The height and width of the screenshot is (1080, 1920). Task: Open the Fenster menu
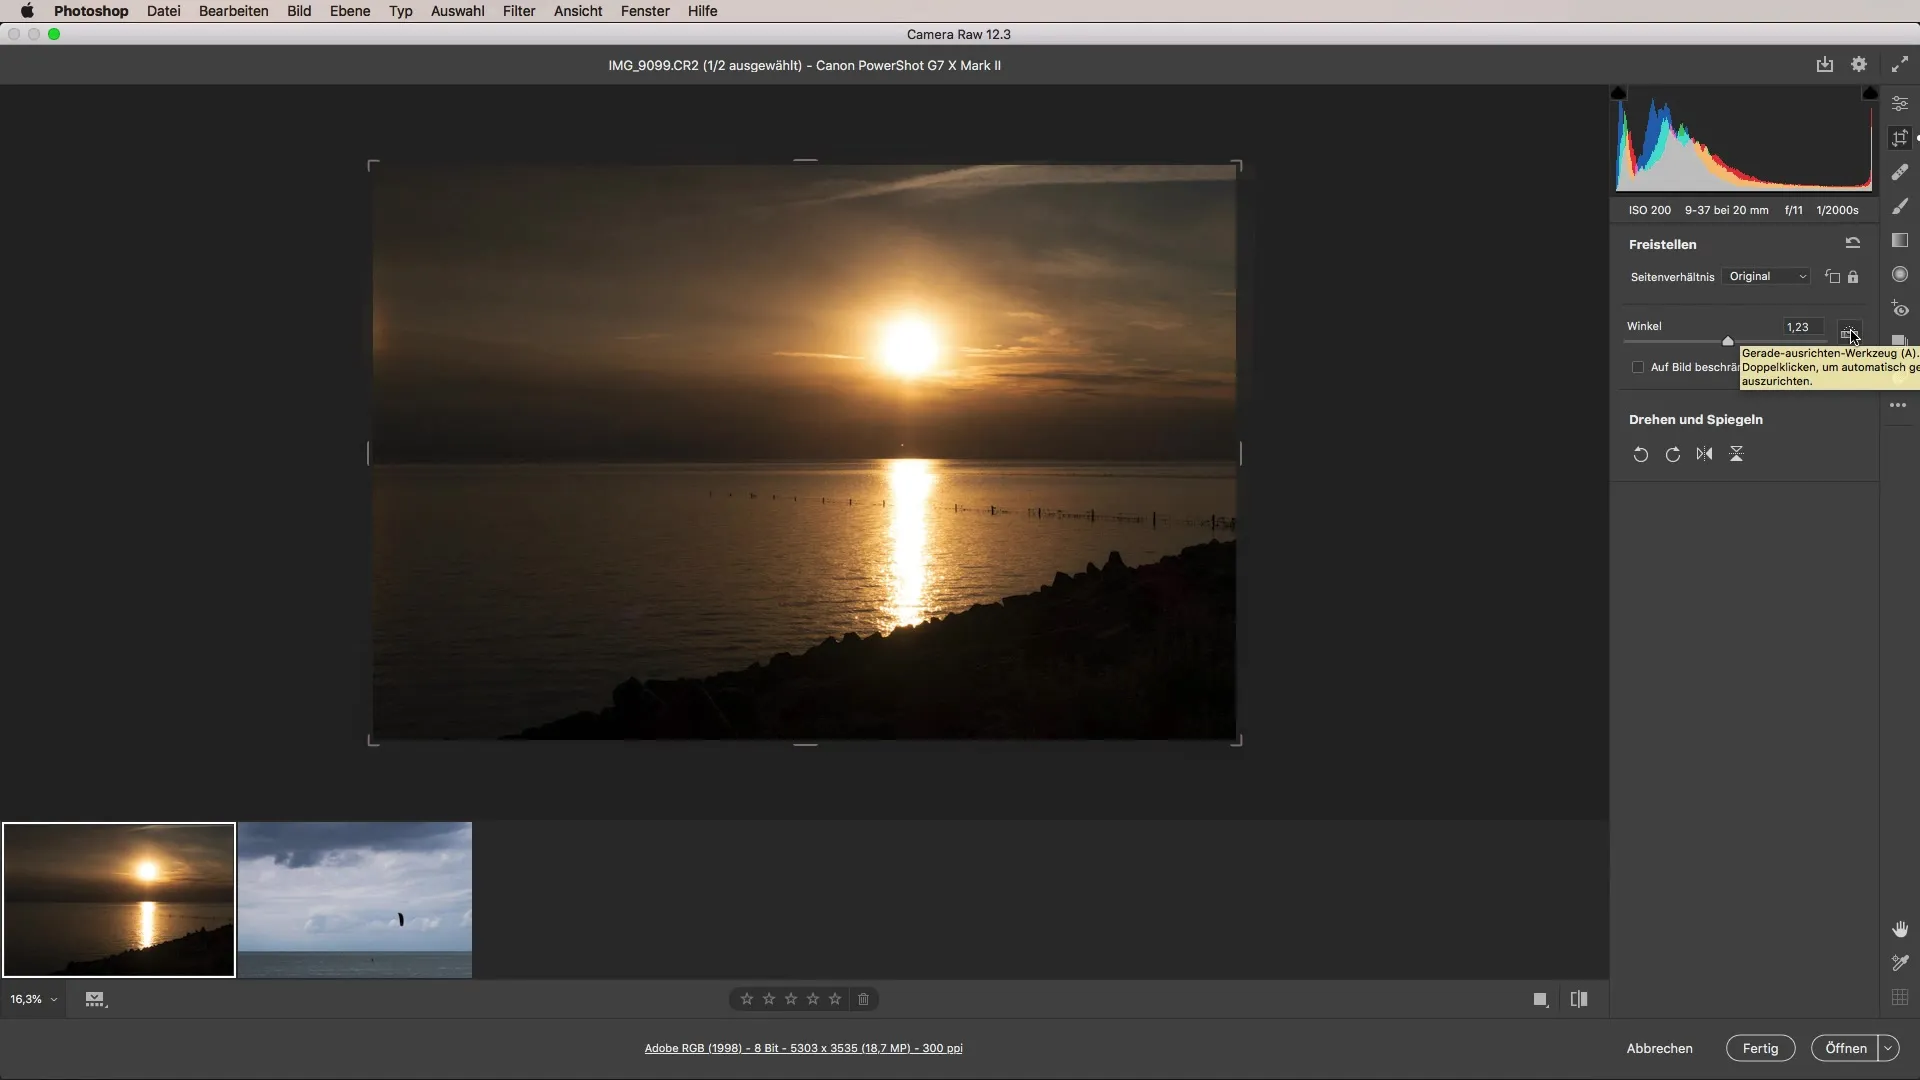click(645, 11)
